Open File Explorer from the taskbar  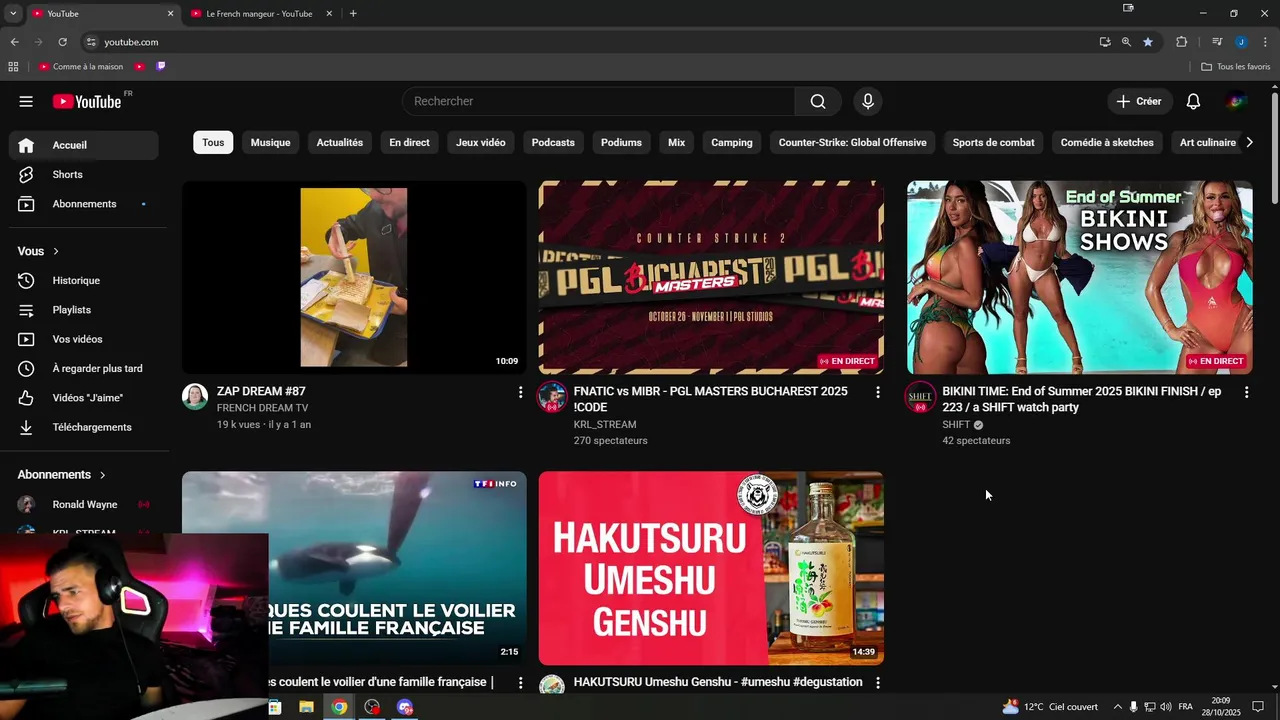point(306,707)
